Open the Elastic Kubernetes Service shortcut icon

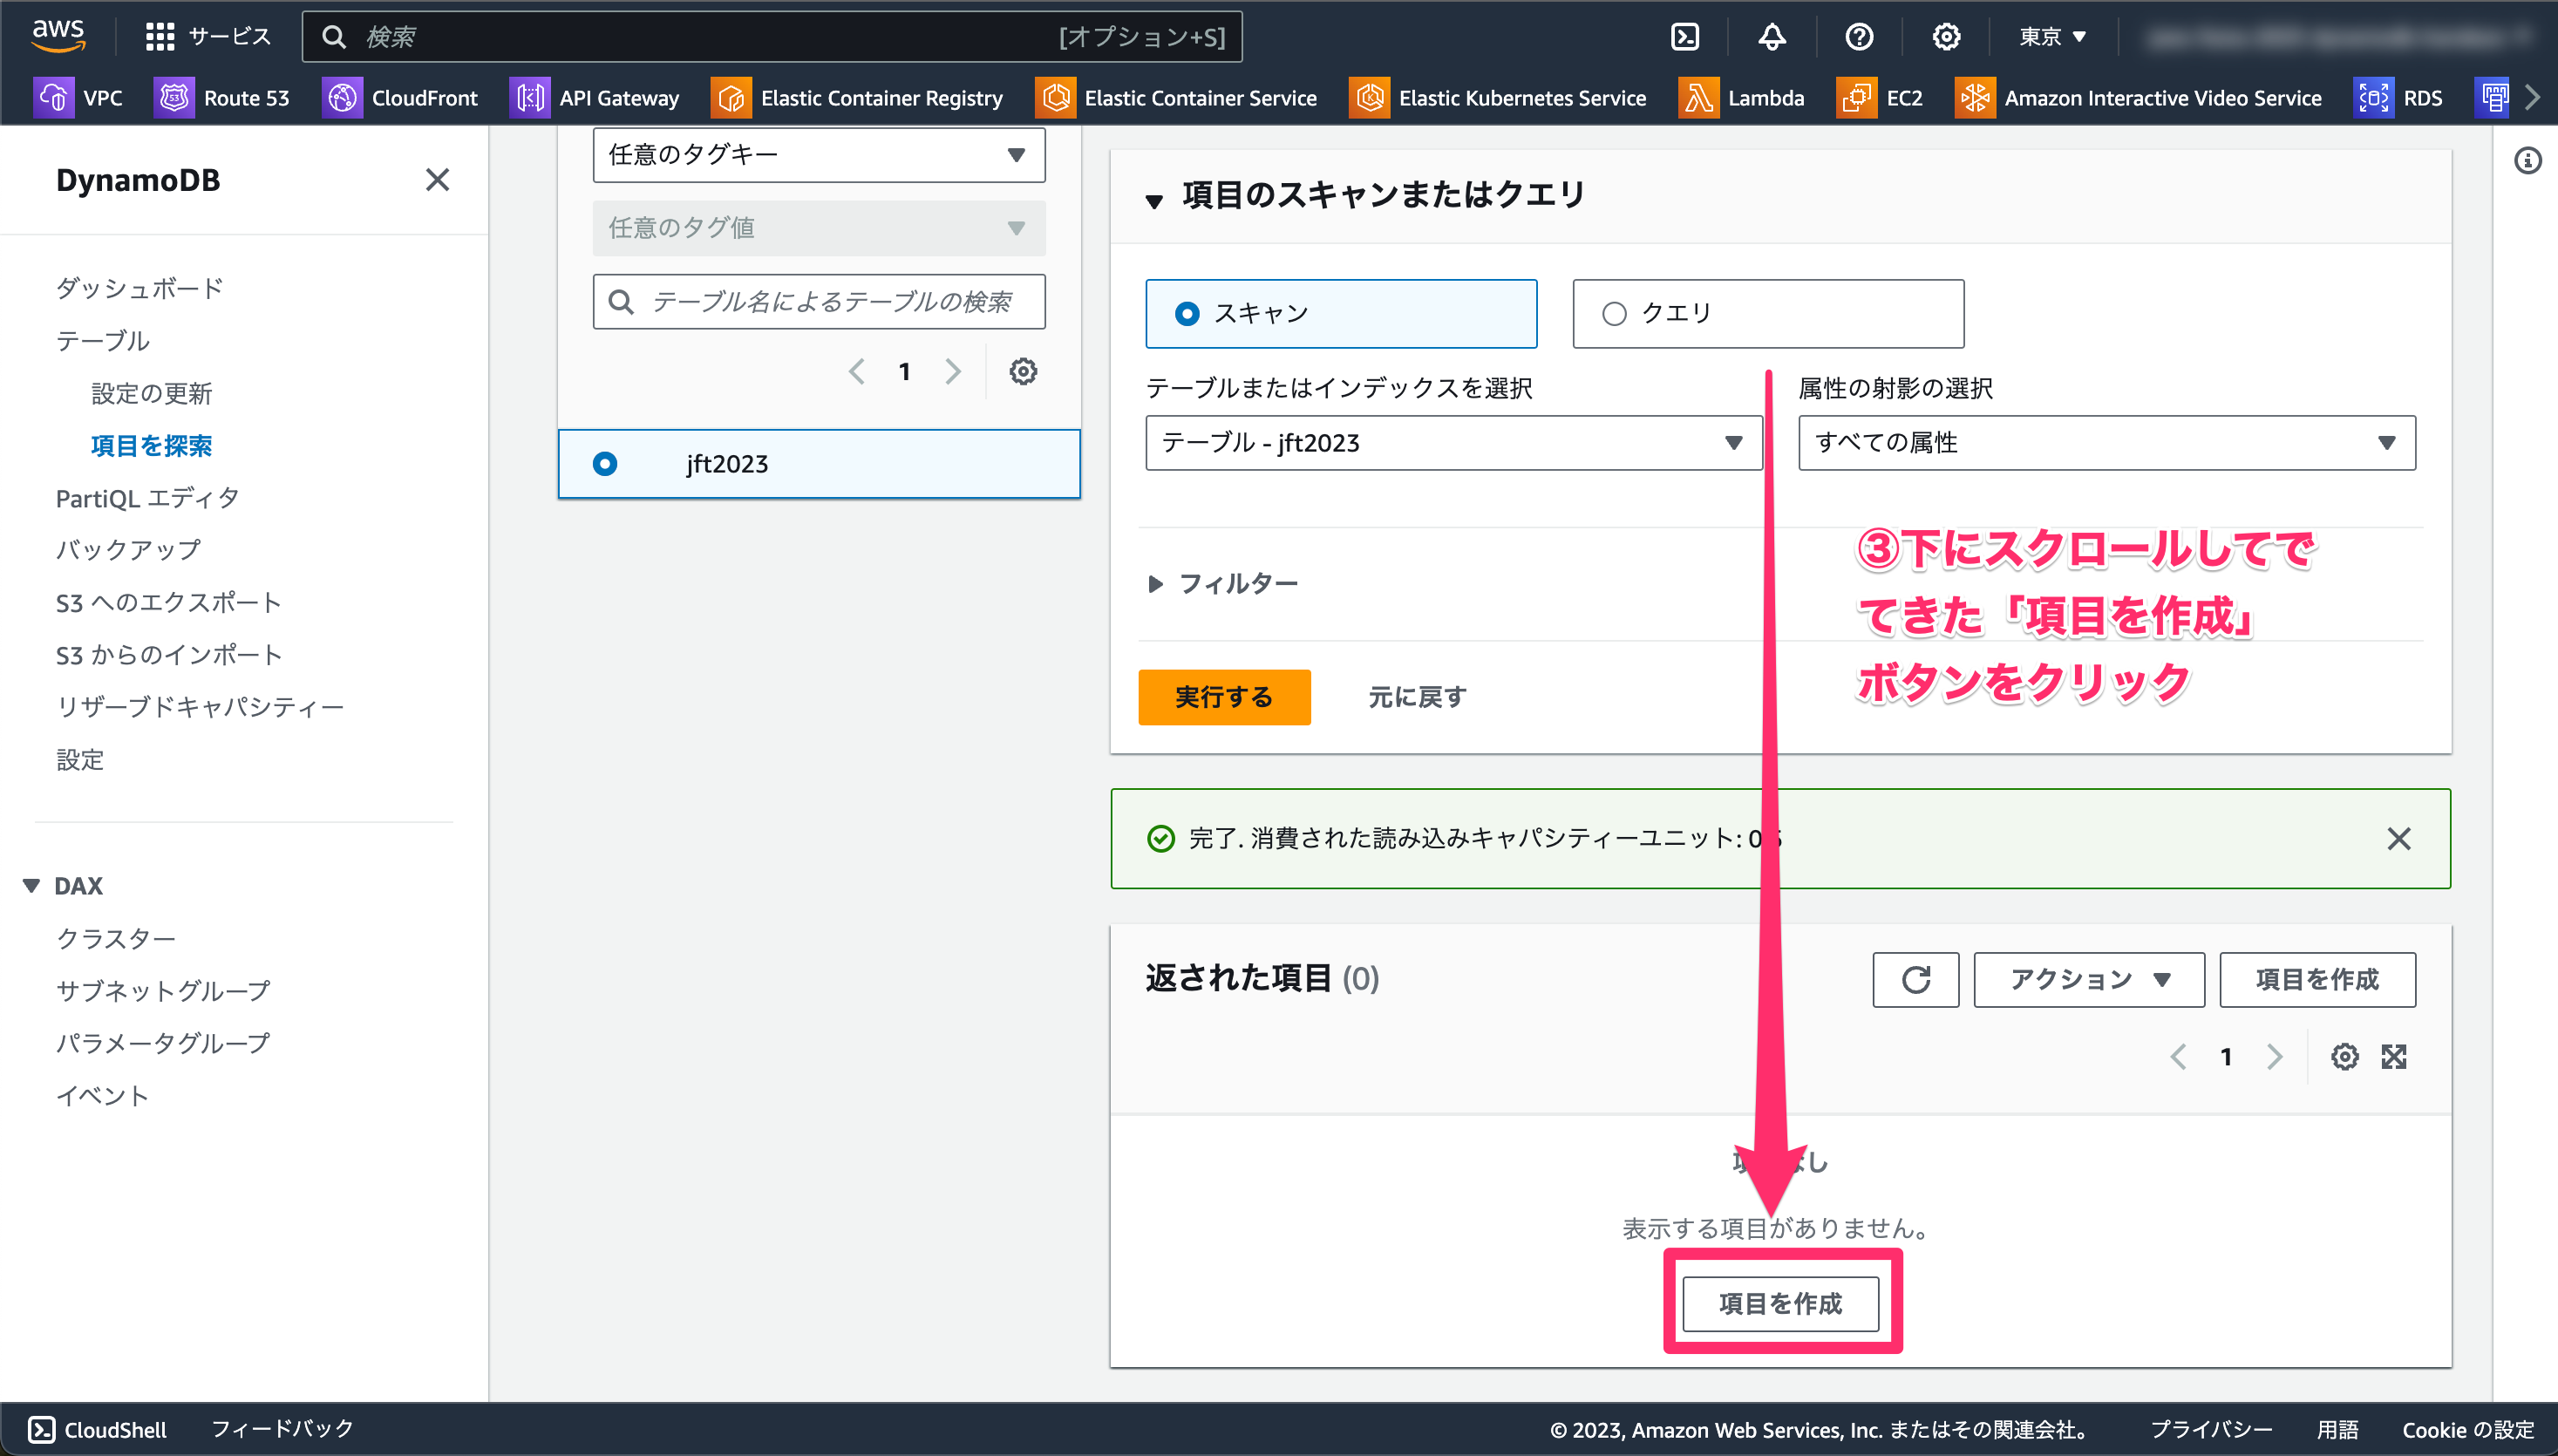pos(1369,98)
